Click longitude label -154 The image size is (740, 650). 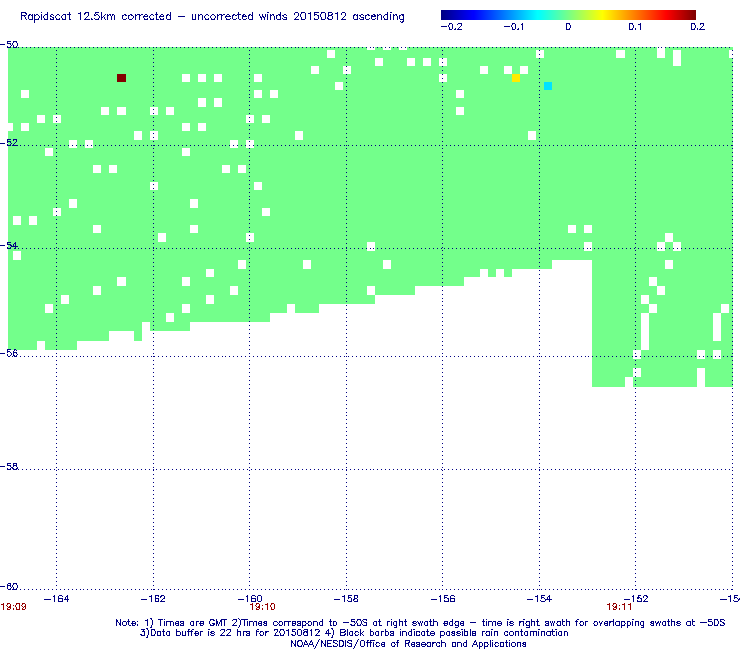[539, 599]
